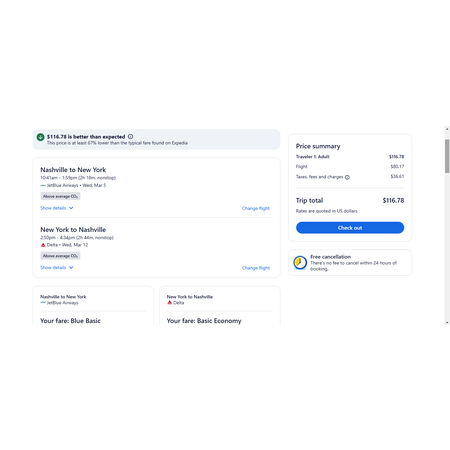The image size is (450, 450).
Task: Change the Nashville to New York flight
Action: [x=256, y=208]
